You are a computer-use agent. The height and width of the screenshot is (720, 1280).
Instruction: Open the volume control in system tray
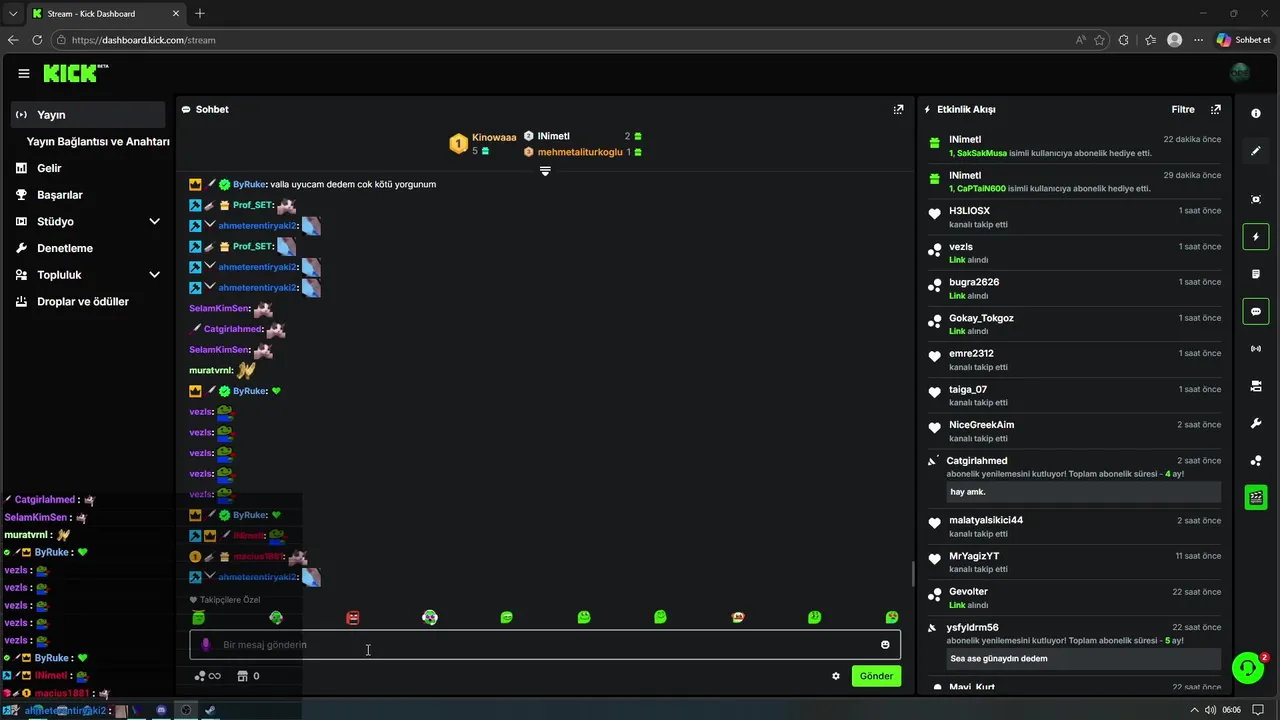click(x=1211, y=710)
